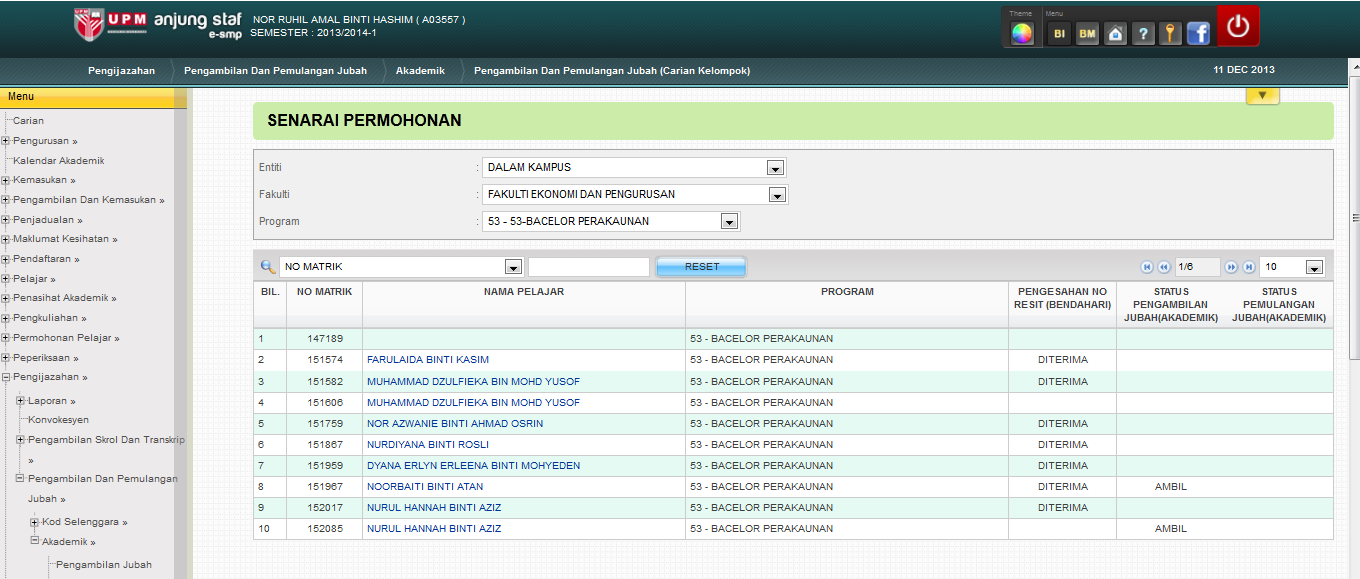Click the AMBIL status in row 8
This screenshot has height=579, width=1360.
point(1171,487)
